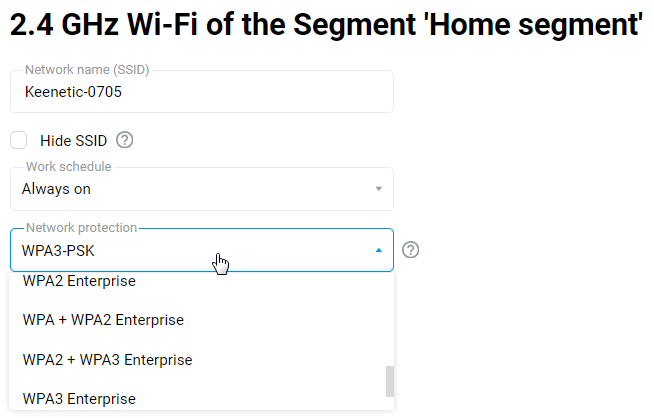
Task: Toggle the Hide SSID checkbox
Action: [x=19, y=140]
